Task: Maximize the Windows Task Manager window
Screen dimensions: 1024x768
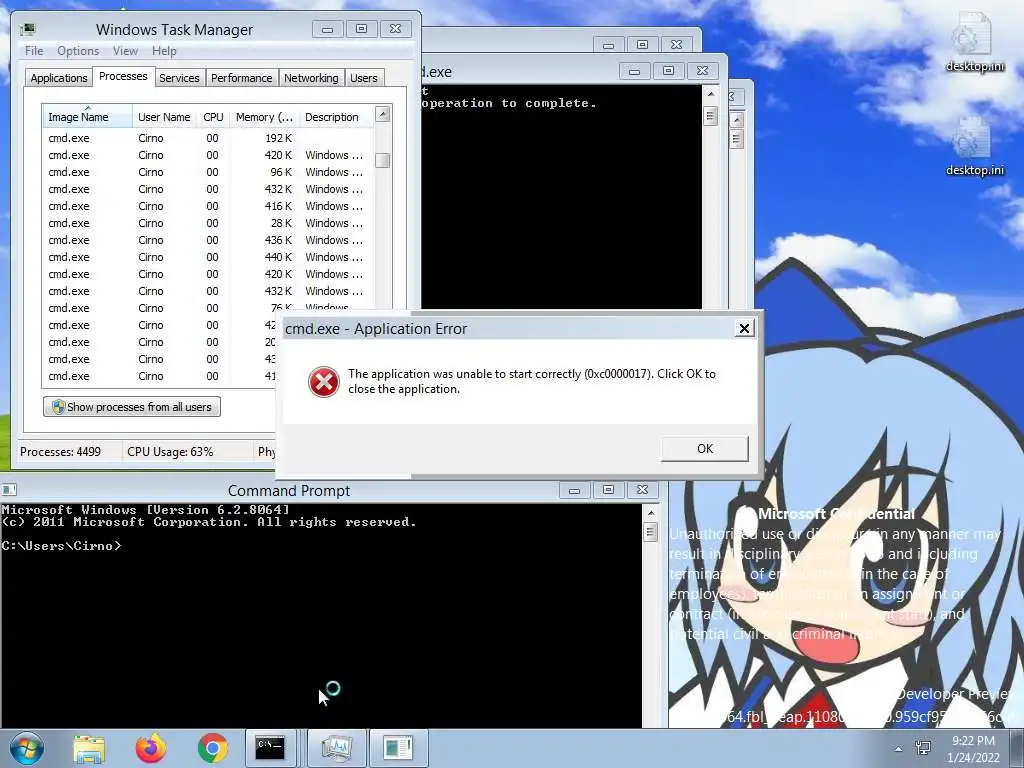Action: tap(362, 29)
